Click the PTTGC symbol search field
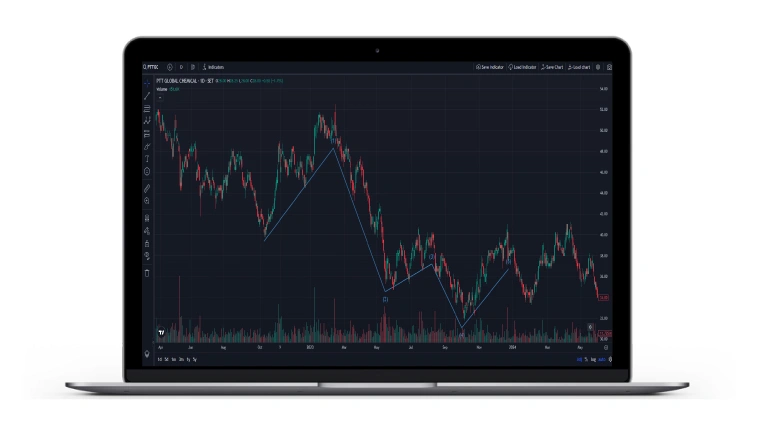 152,67
